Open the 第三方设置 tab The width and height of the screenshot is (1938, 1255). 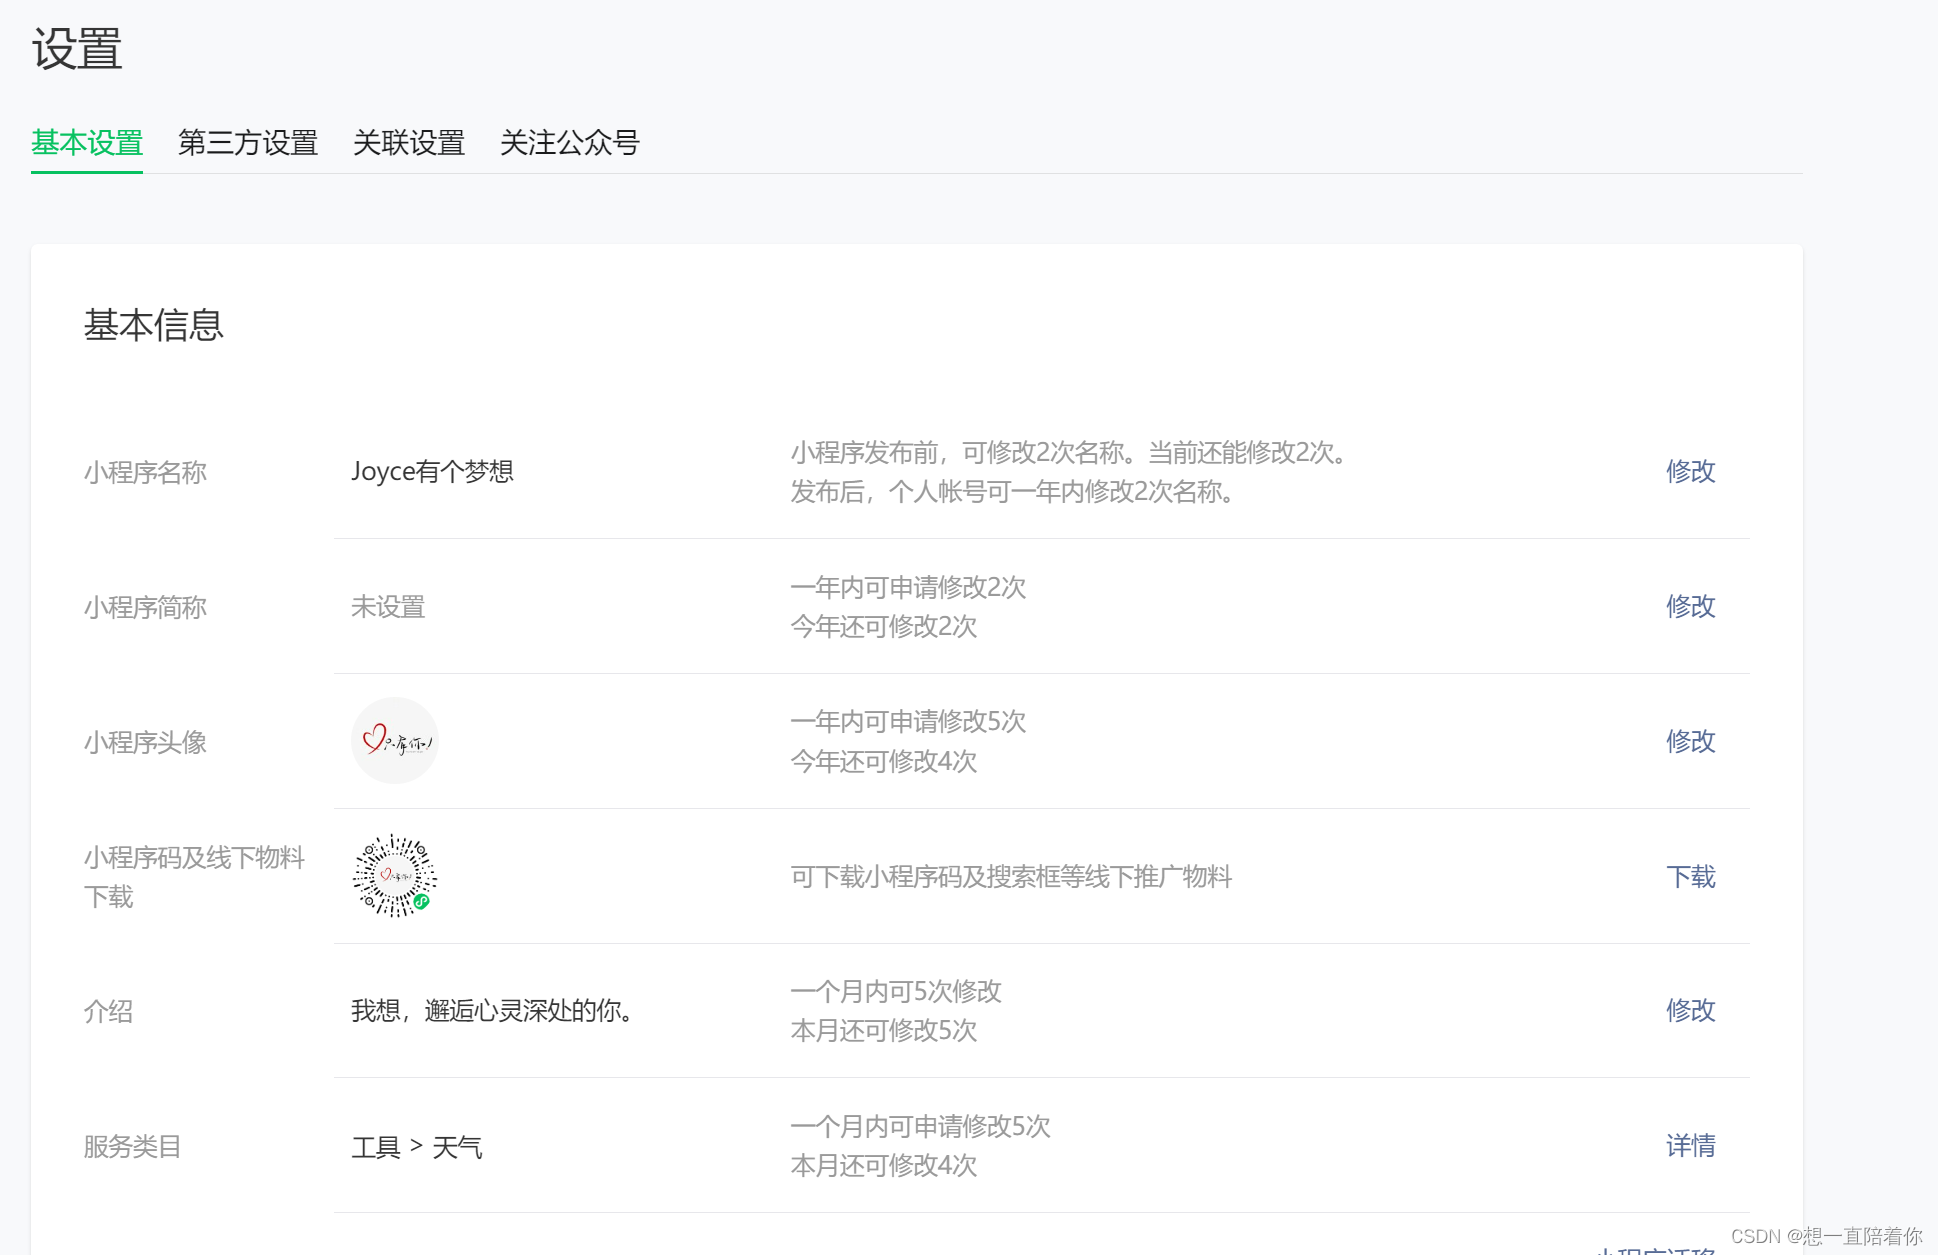(247, 143)
